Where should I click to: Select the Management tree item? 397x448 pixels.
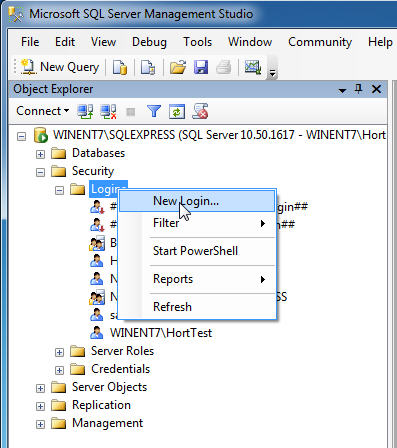(107, 423)
